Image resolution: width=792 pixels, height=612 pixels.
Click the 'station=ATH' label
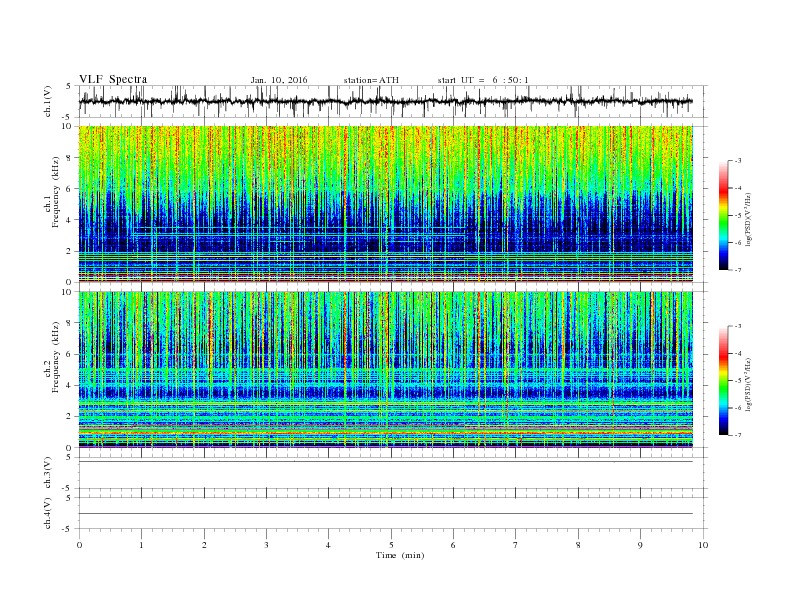pyautogui.click(x=371, y=80)
